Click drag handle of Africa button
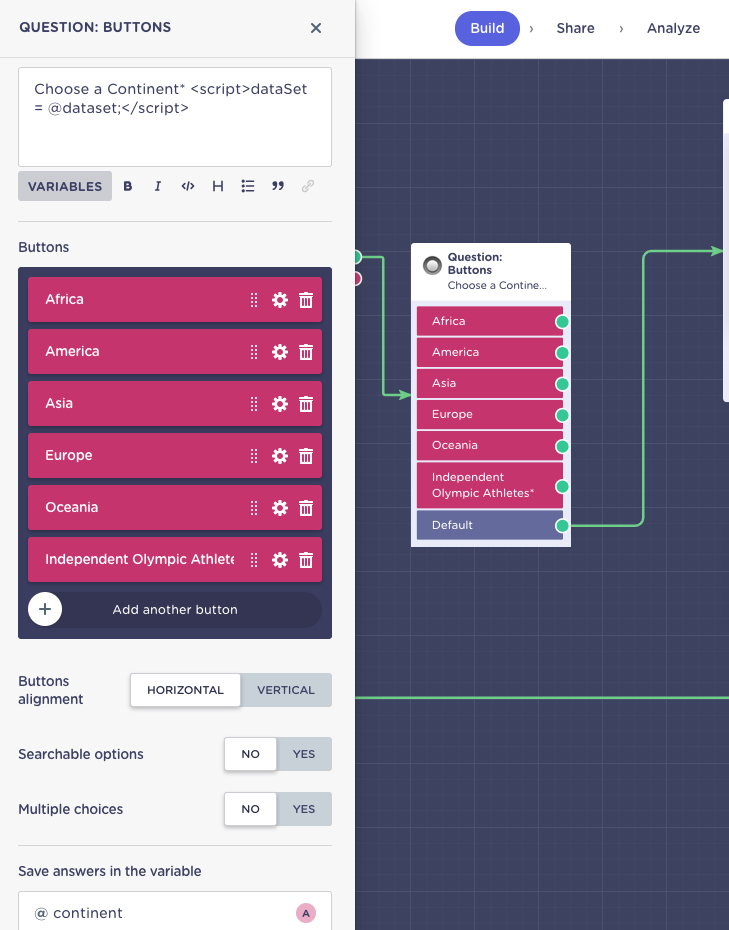Screen dimensions: 729x930 point(254,300)
